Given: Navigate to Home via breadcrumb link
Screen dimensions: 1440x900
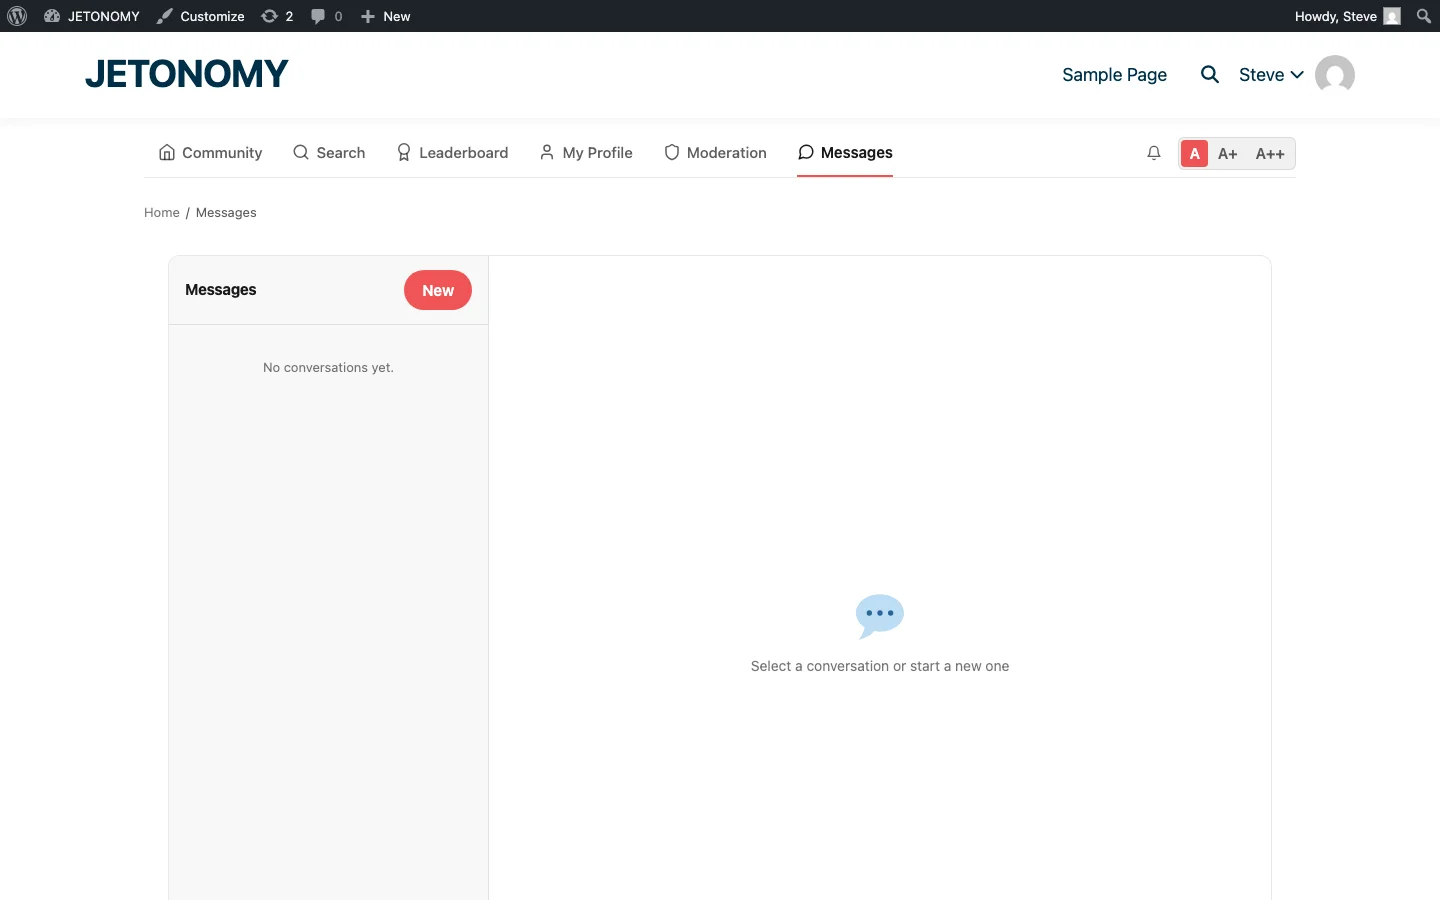Looking at the screenshot, I should 161,212.
